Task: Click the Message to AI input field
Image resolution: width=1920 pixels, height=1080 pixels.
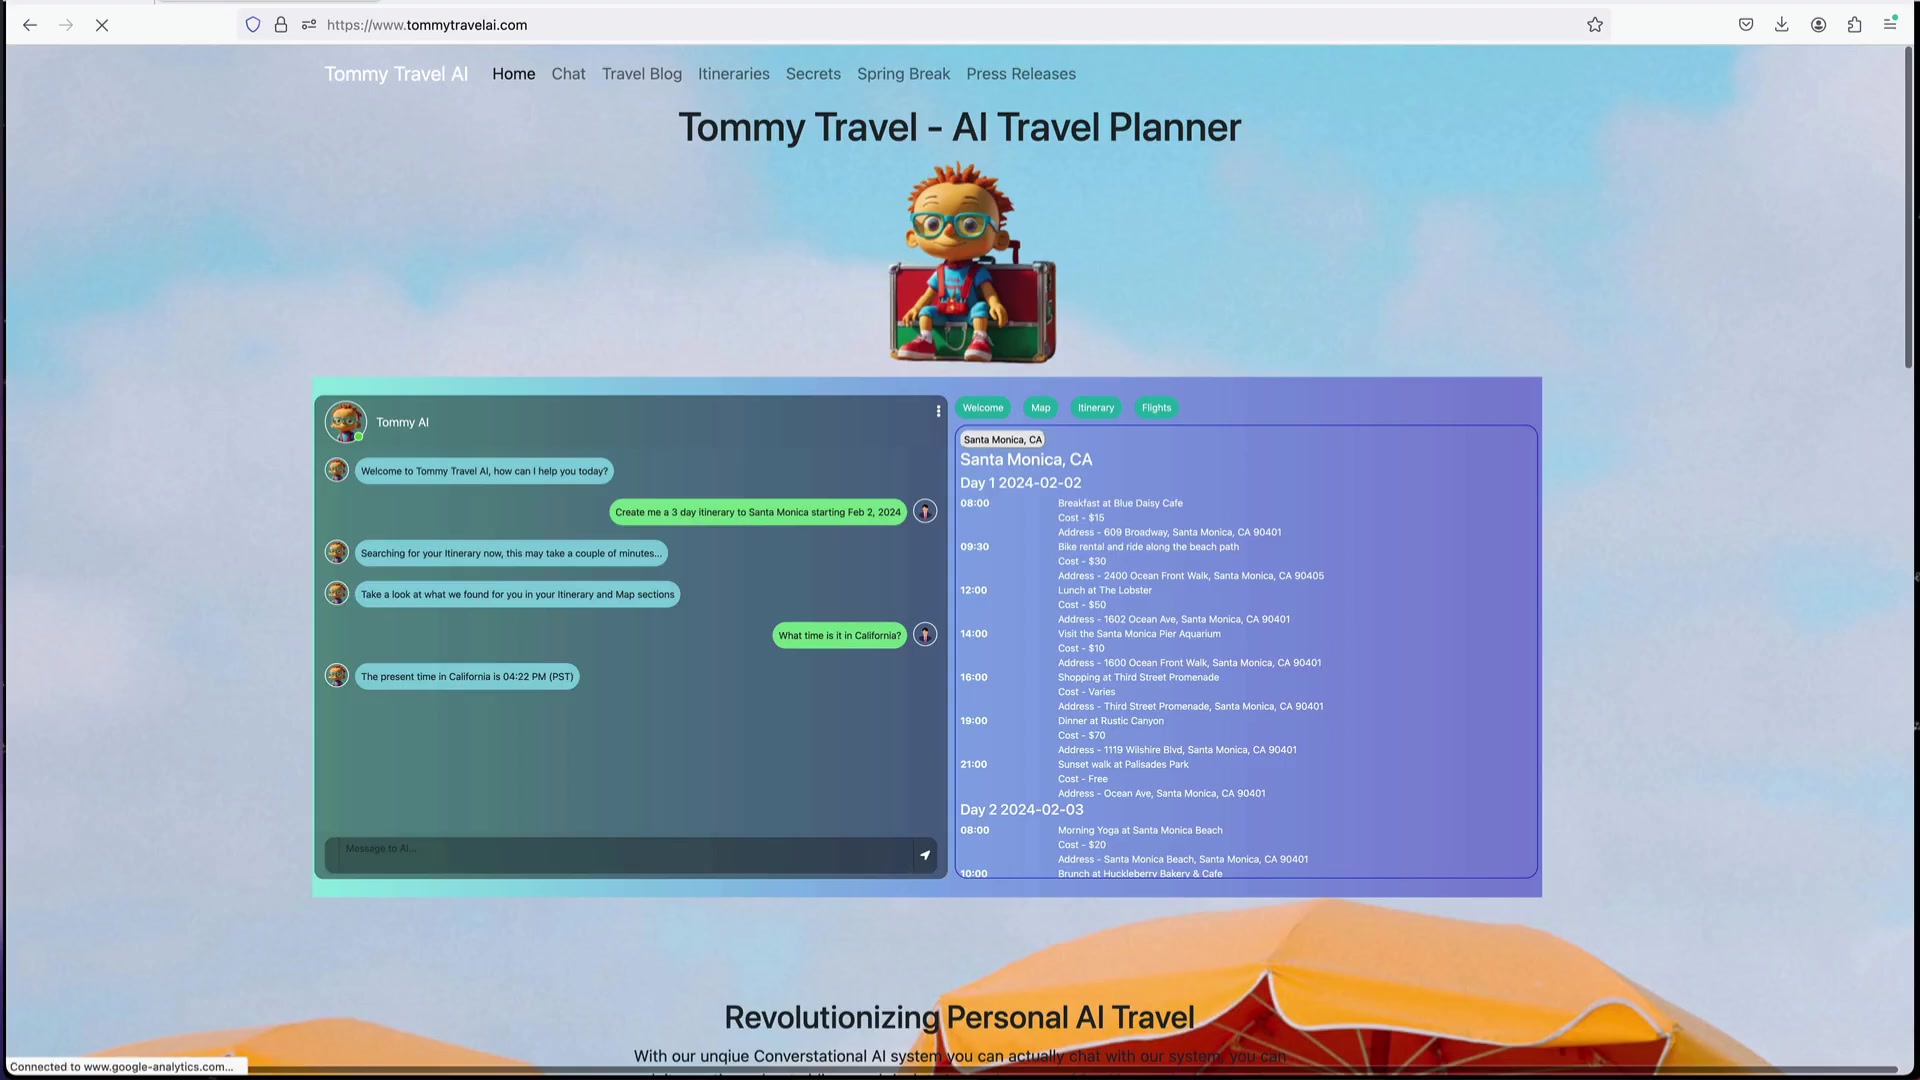Action: pyautogui.click(x=625, y=855)
